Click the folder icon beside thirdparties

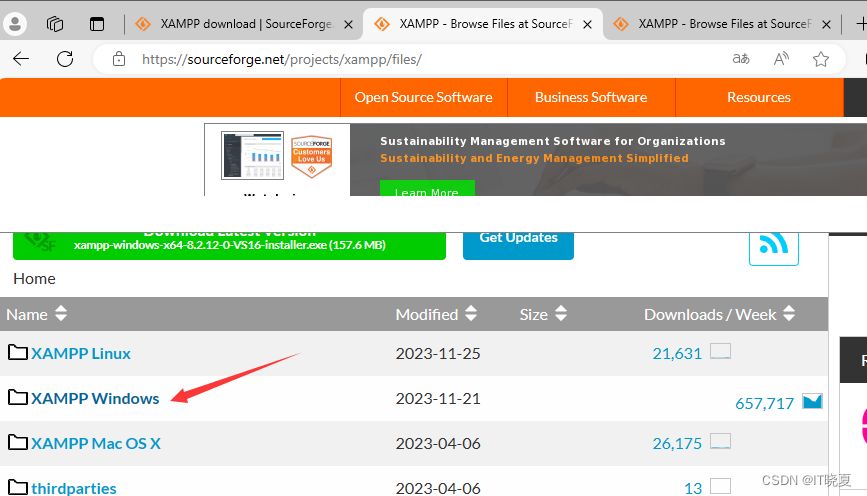click(x=18, y=487)
